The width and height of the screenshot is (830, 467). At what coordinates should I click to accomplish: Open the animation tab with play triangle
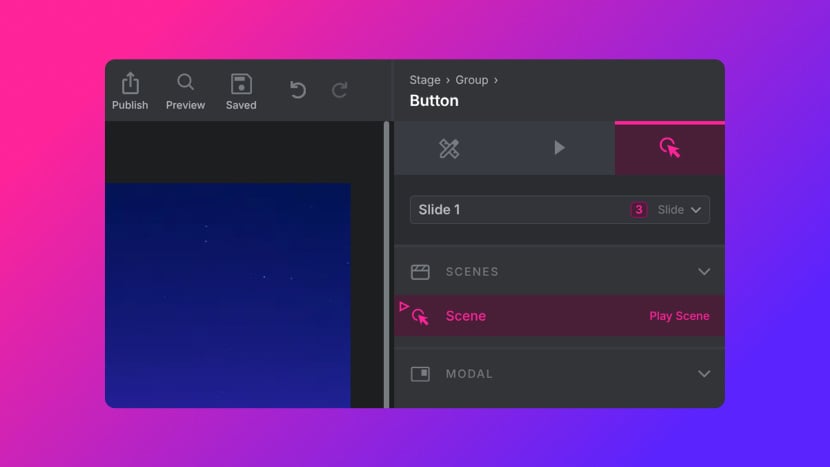coord(559,149)
